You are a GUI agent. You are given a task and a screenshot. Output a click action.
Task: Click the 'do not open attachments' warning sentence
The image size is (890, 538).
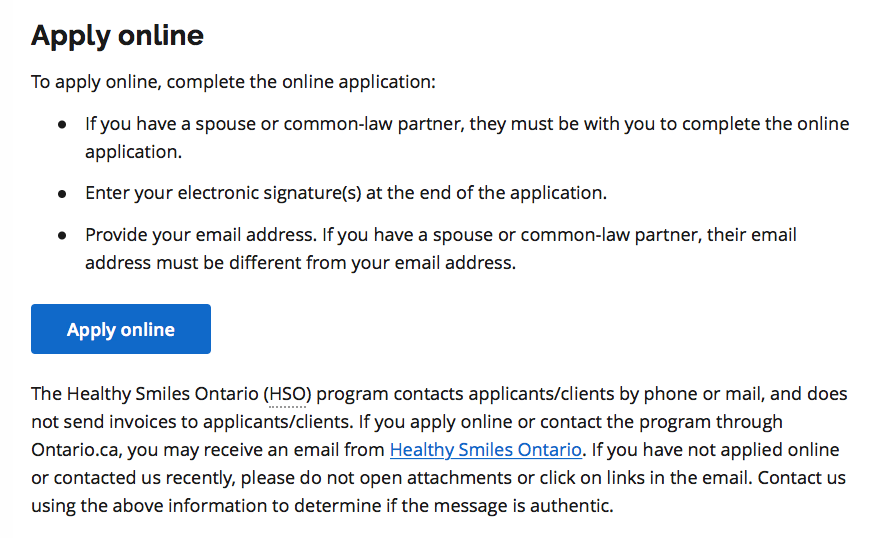tap(376, 478)
